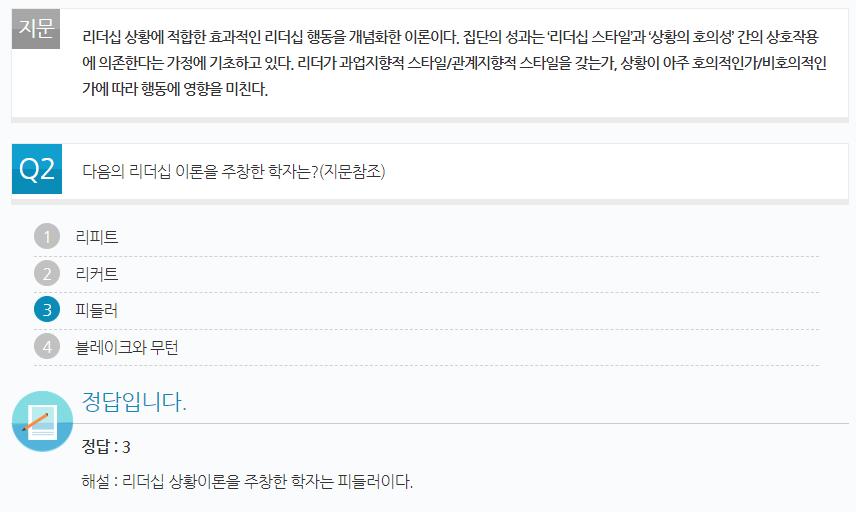This screenshot has height=512, width=856.
Task: Click the (지문참조) reference in the question
Action: tap(352, 171)
